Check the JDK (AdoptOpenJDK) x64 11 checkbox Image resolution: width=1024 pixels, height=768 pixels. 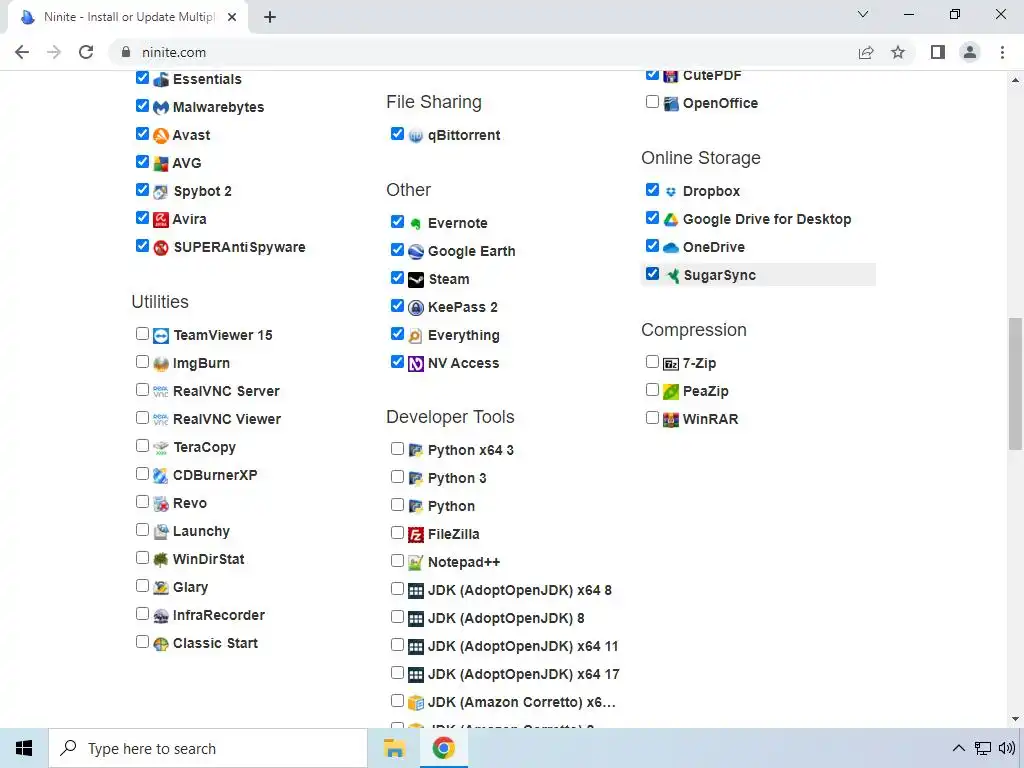(397, 645)
